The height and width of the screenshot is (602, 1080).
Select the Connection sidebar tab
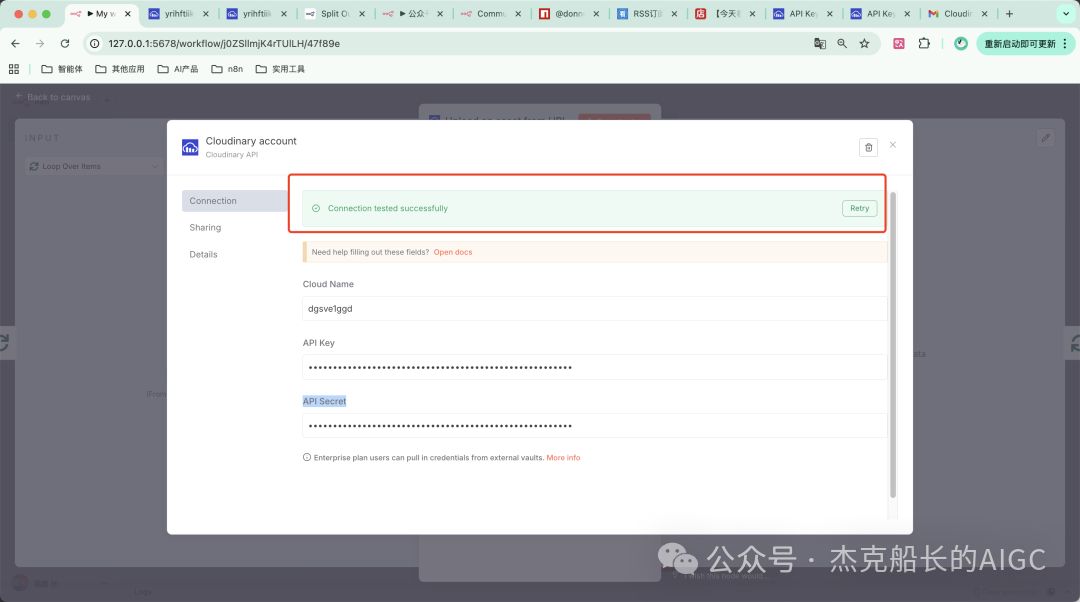tap(235, 200)
